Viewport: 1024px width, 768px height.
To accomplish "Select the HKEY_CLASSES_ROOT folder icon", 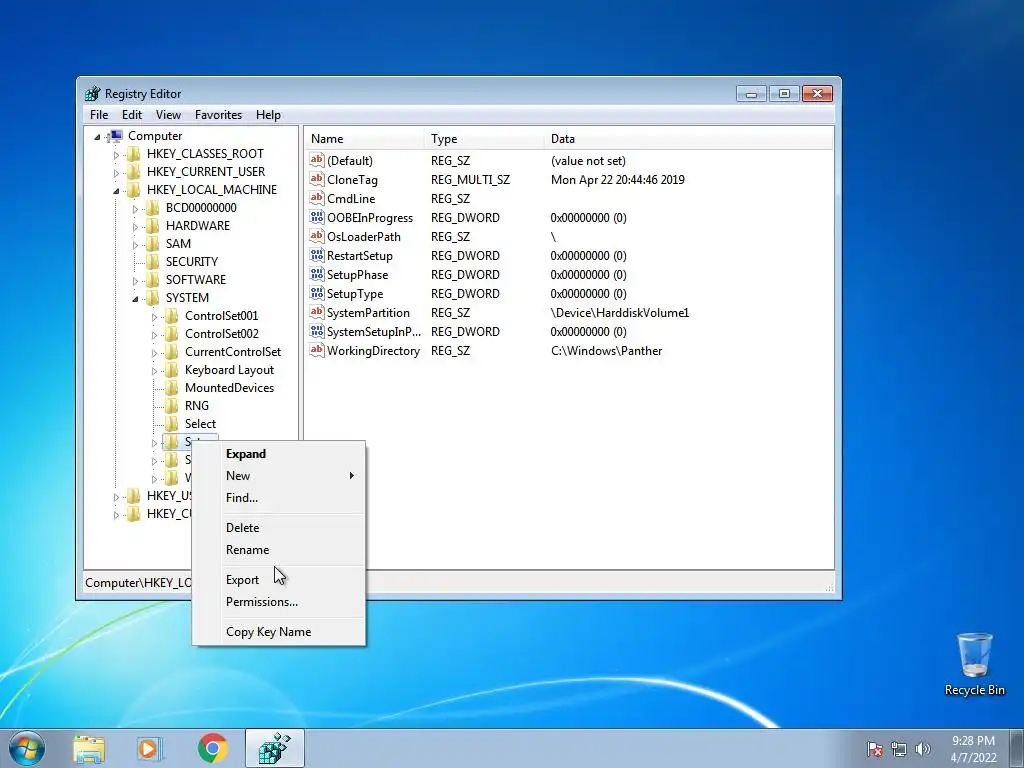I will pos(134,154).
